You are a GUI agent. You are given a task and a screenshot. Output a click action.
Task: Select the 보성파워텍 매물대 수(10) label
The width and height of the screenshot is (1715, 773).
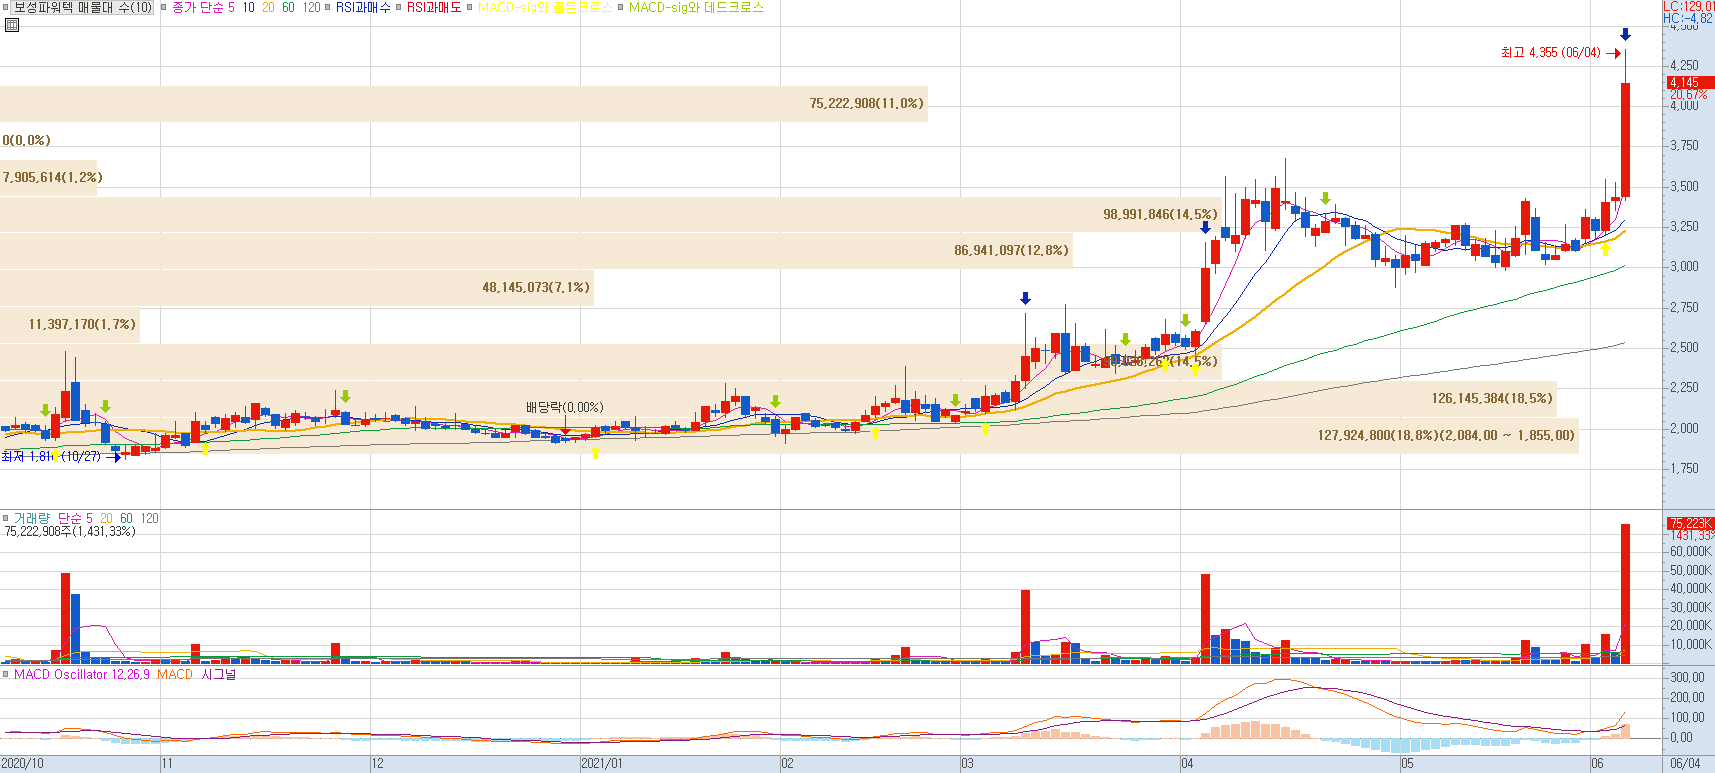83,7
